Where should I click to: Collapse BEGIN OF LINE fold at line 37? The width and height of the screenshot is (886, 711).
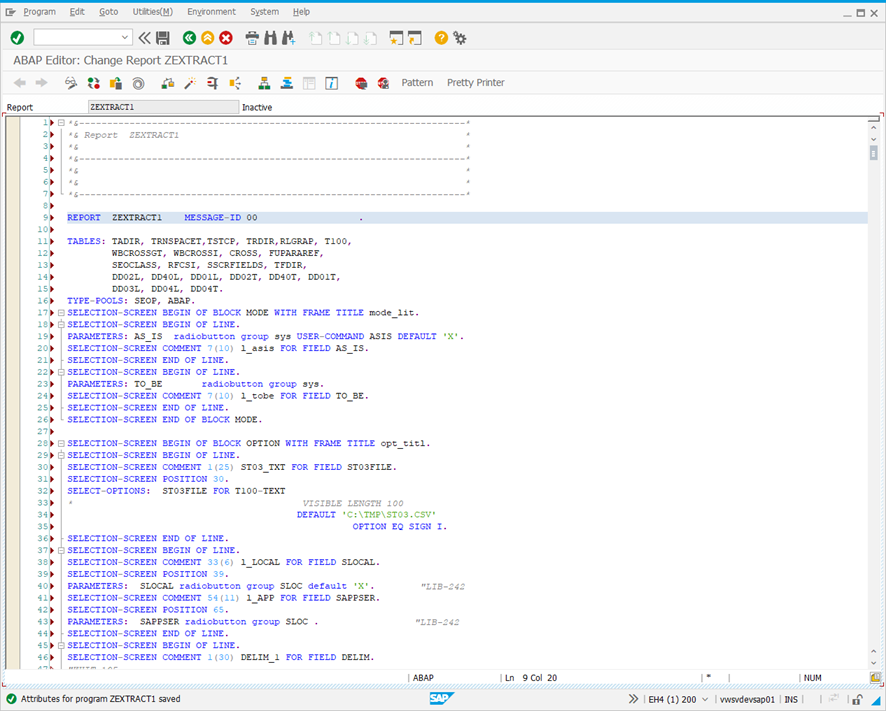61,550
